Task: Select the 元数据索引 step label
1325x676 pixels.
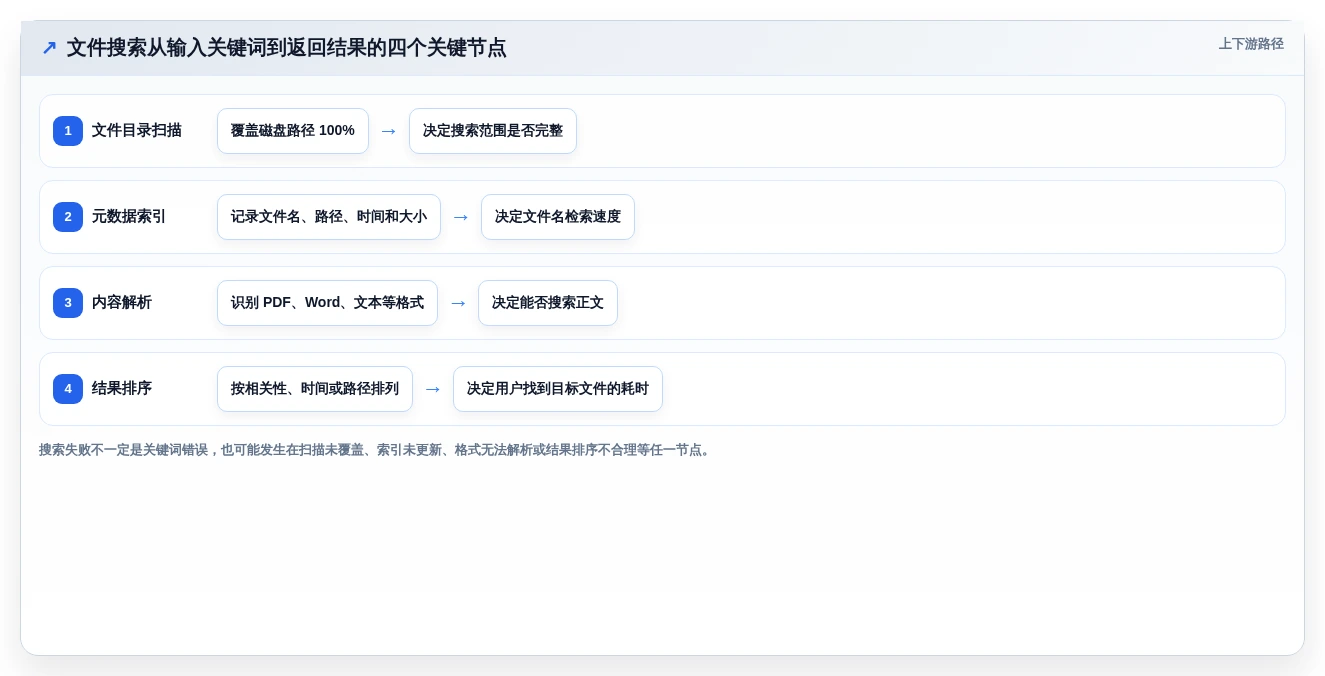Action: pos(129,217)
